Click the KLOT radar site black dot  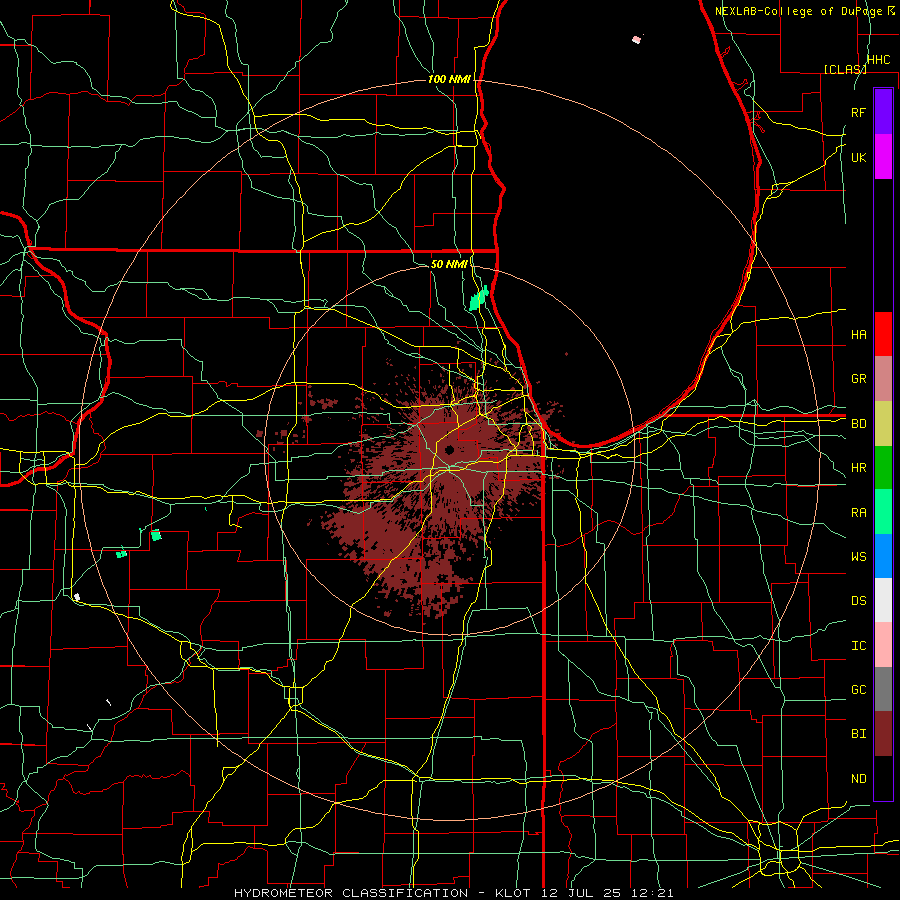pyautogui.click(x=449, y=449)
